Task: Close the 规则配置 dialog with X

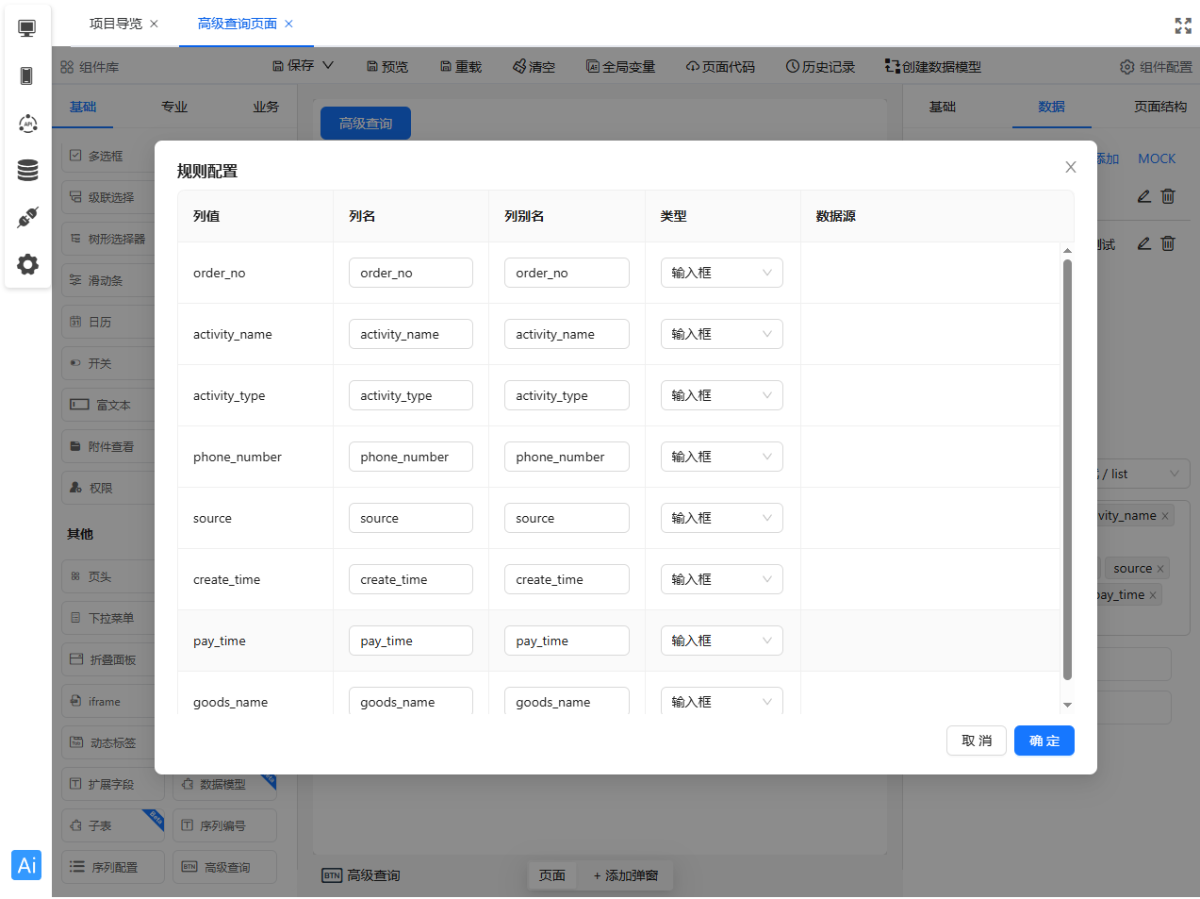Action: pyautogui.click(x=1070, y=167)
